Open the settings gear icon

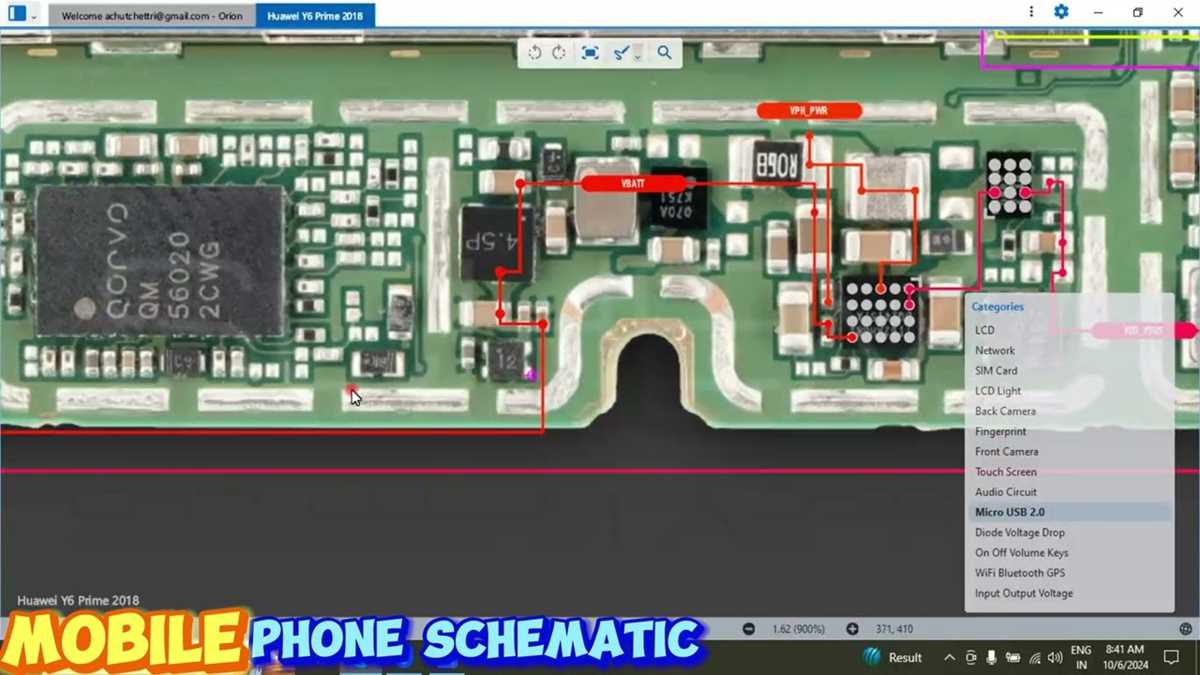(x=1061, y=12)
